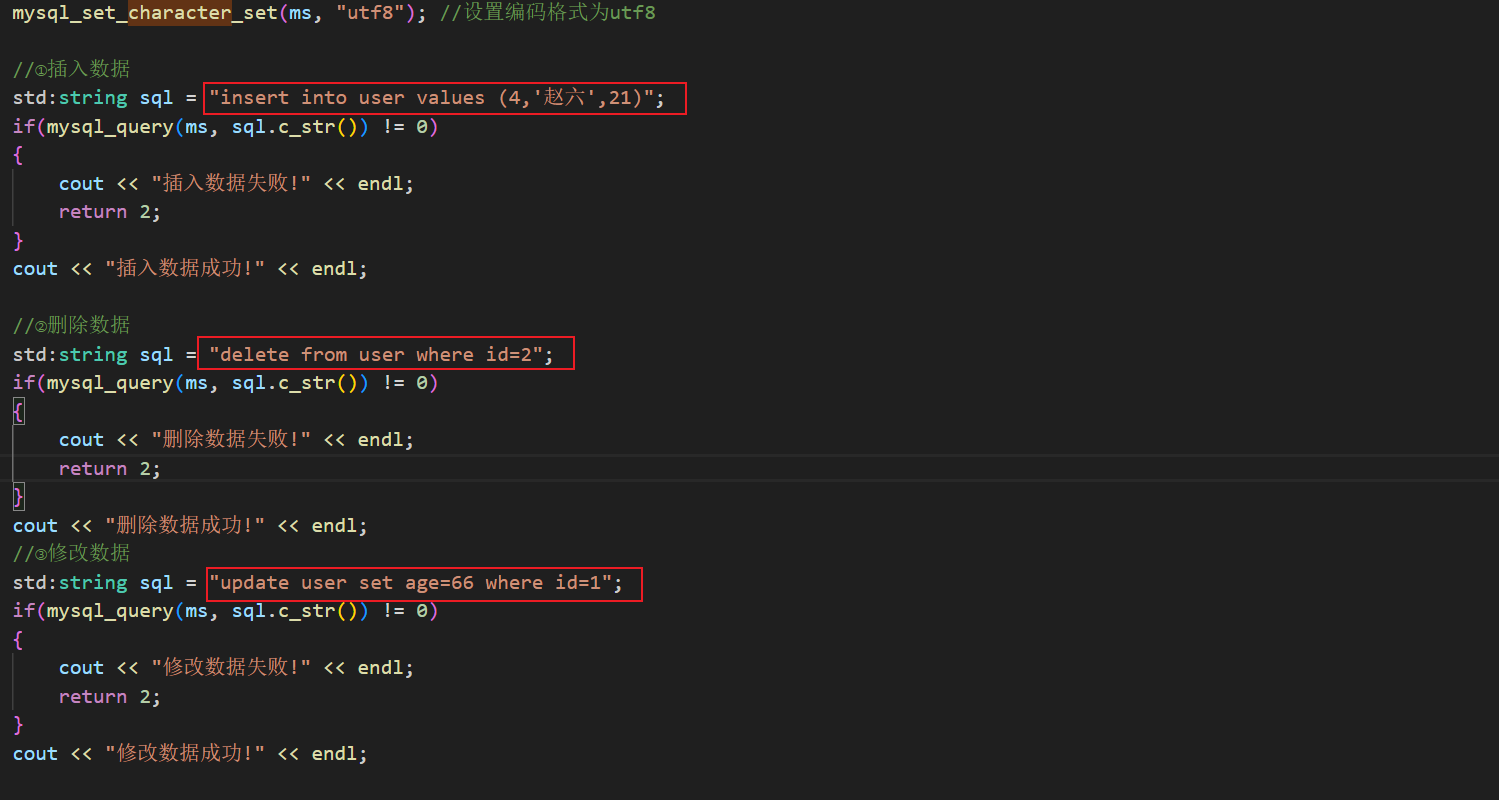Click the delete from user SQL string
This screenshot has height=800, width=1499.
click(x=375, y=355)
